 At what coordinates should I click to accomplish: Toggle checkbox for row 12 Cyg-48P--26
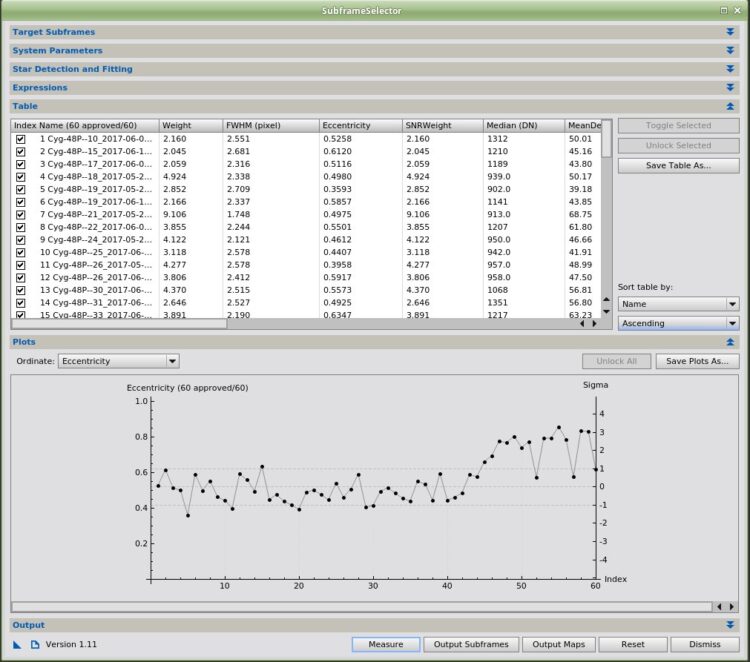[21, 278]
